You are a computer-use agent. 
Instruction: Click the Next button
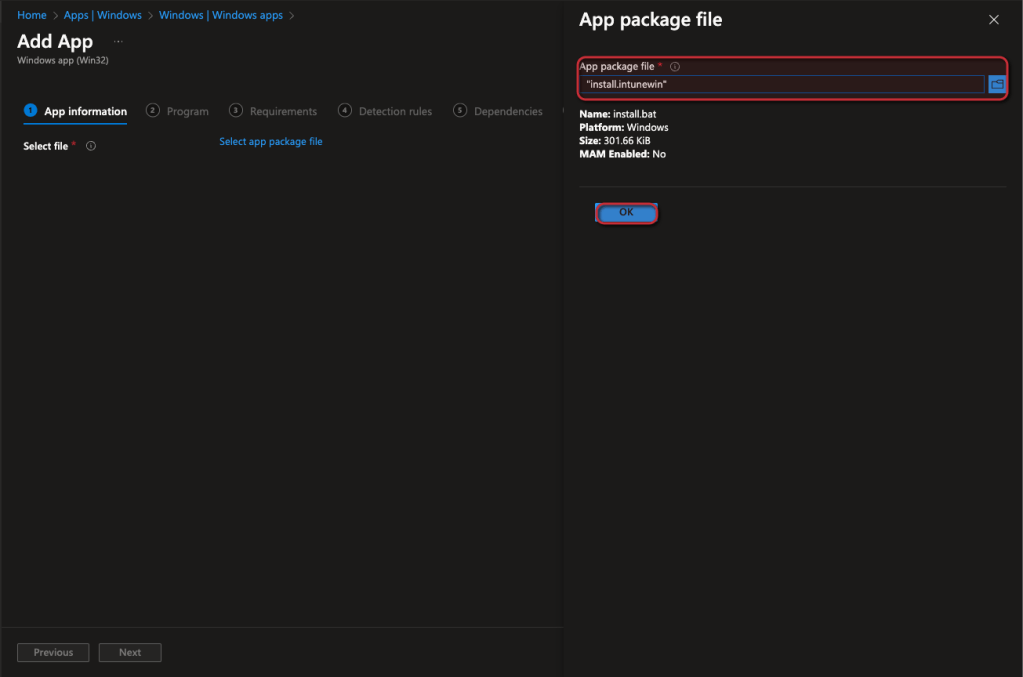click(130, 652)
